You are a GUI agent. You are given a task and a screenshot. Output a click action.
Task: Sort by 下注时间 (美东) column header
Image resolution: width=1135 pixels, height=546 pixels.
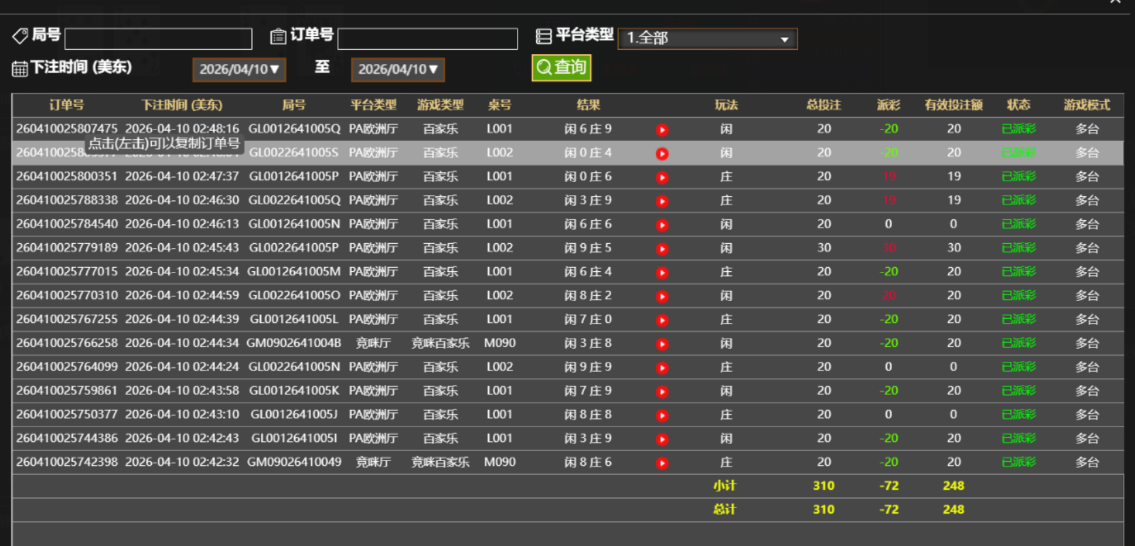182,104
